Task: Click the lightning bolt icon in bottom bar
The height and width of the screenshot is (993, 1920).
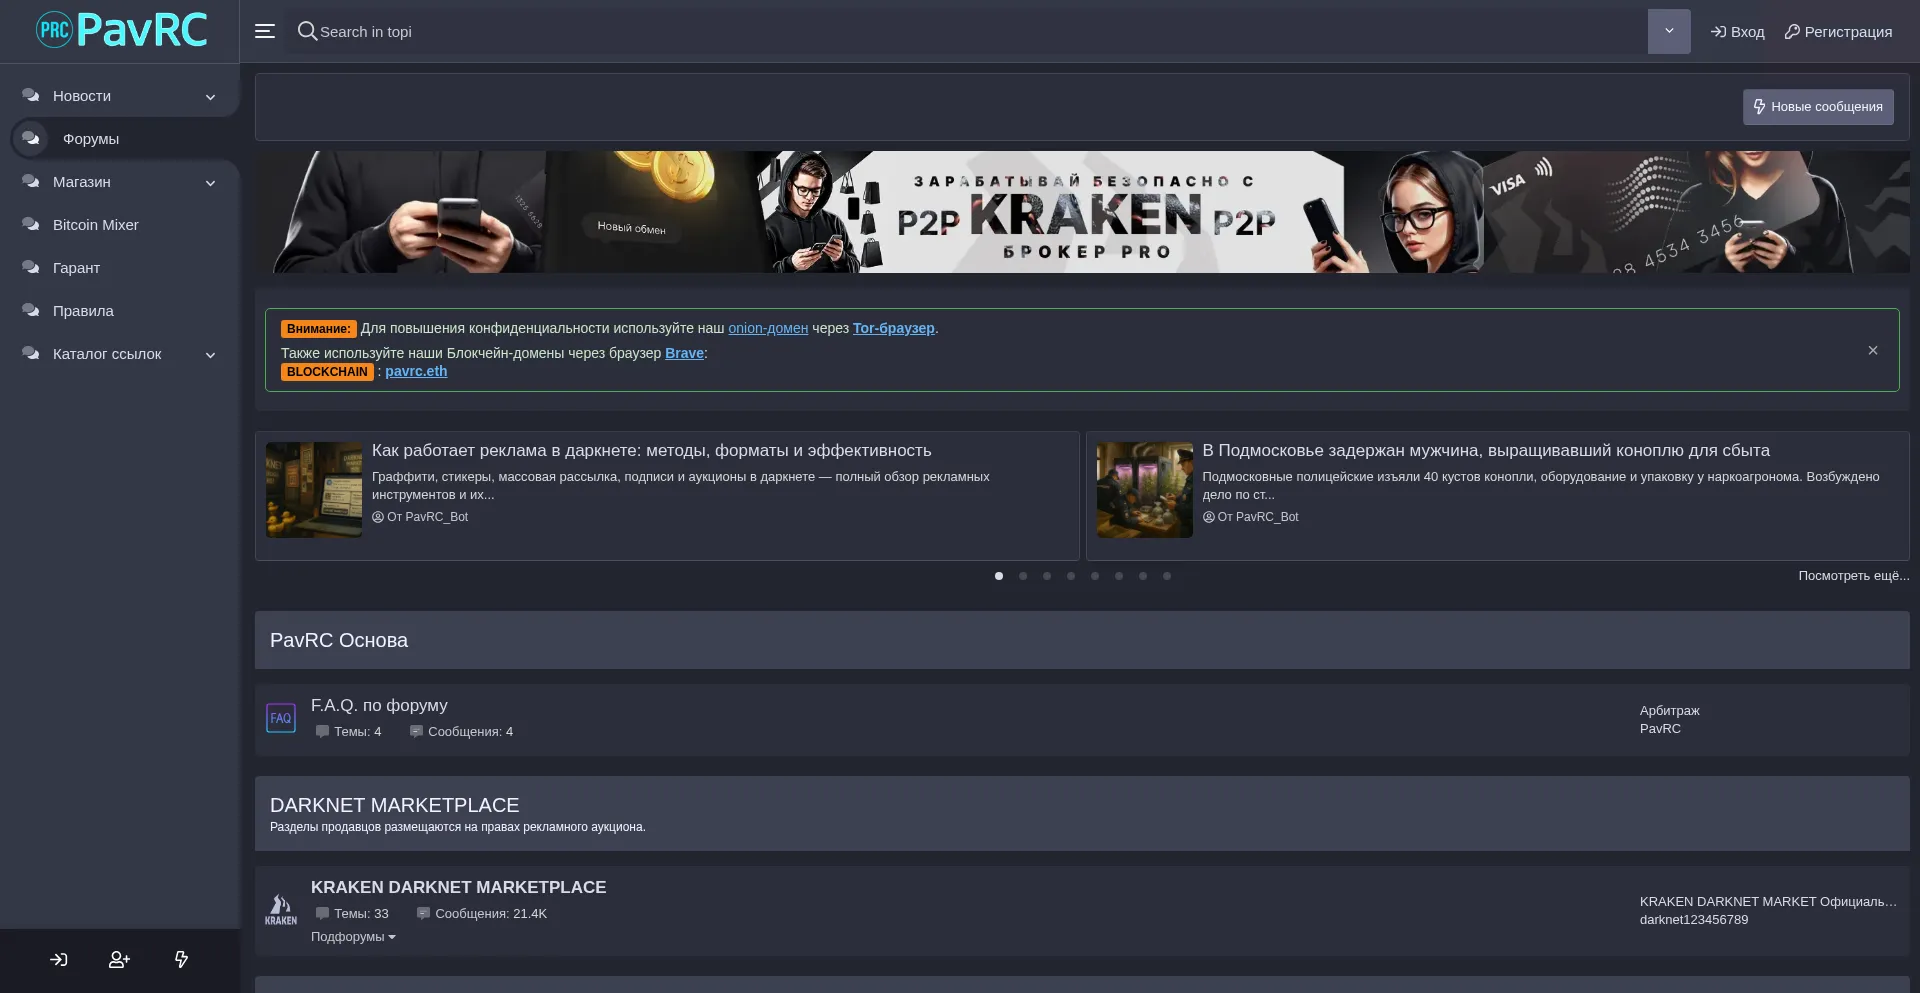Action: tap(181, 960)
